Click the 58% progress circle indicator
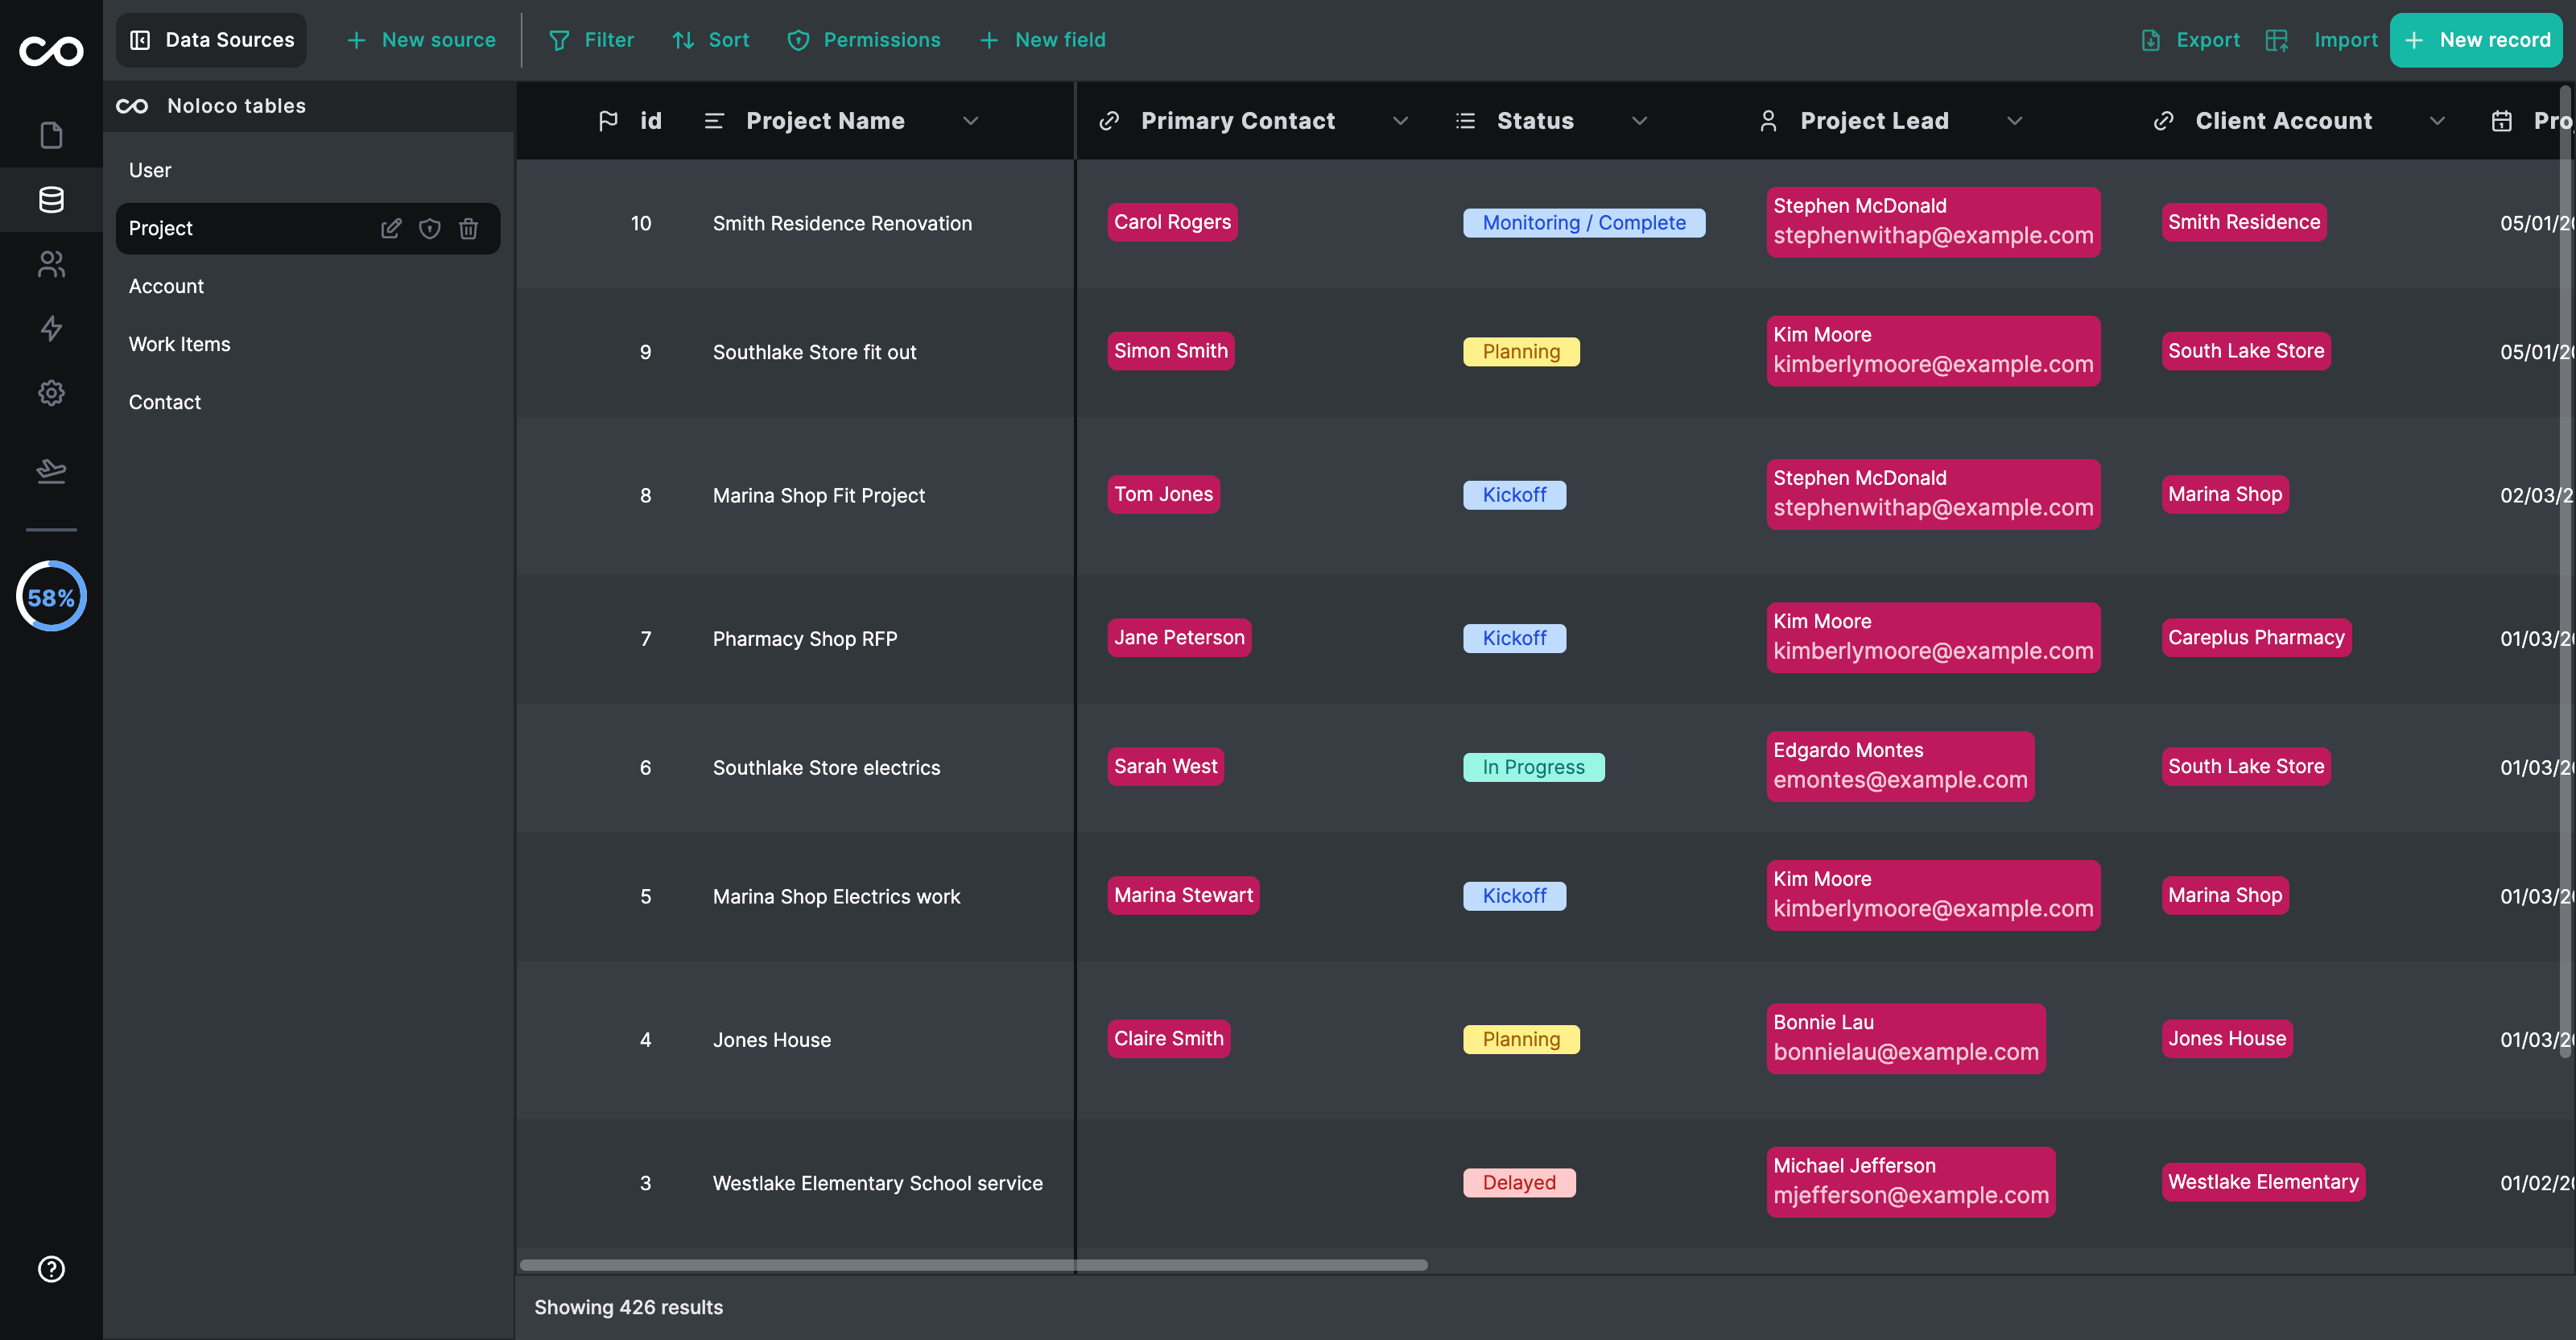Image resolution: width=2576 pixels, height=1340 pixels. pyautogui.click(x=51, y=597)
